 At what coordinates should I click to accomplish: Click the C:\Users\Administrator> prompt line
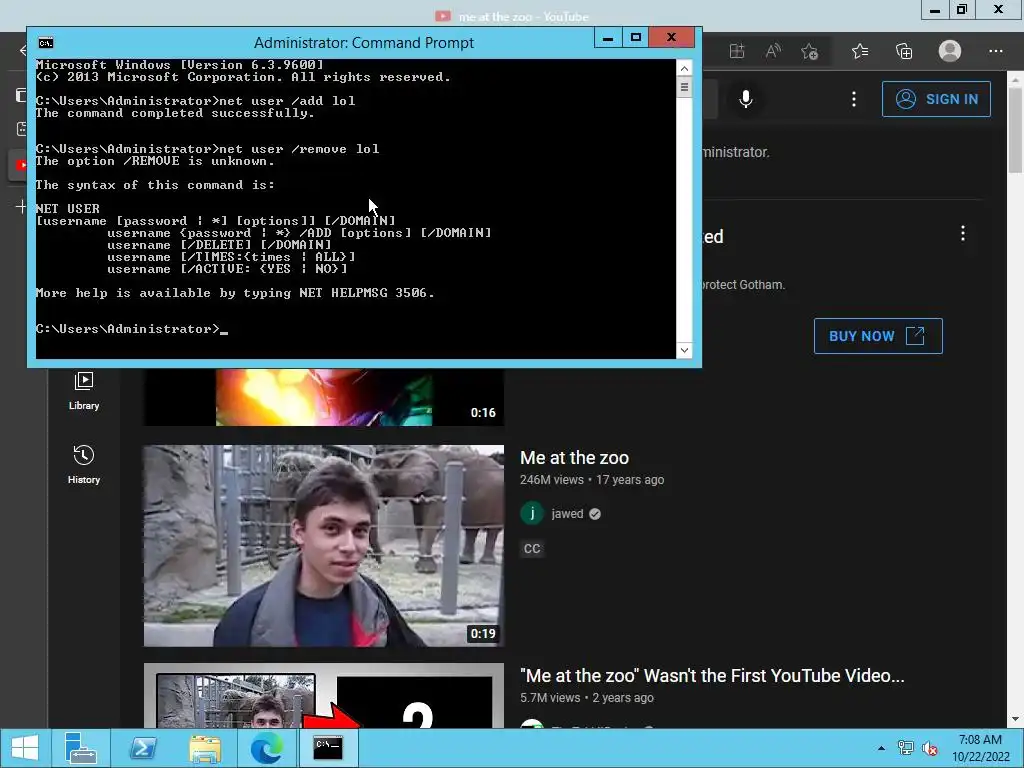(x=132, y=329)
